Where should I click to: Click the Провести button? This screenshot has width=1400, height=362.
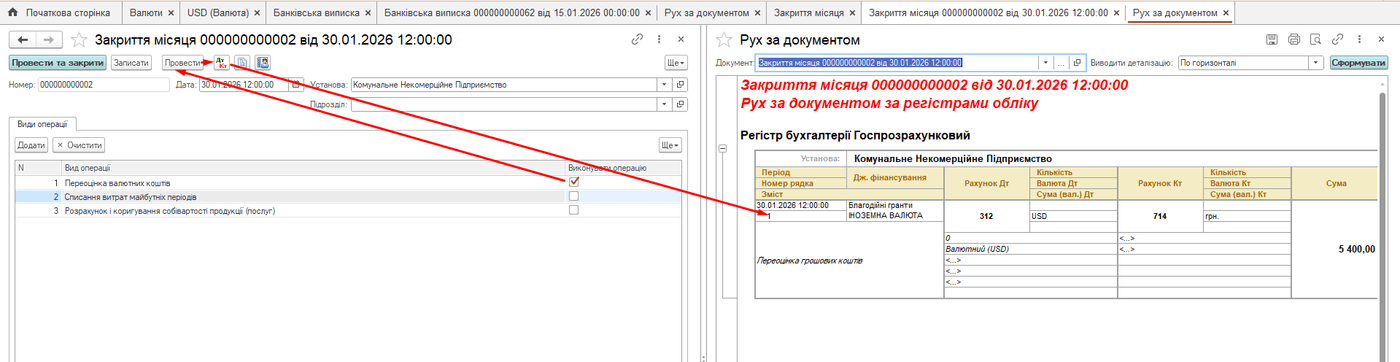coord(183,62)
